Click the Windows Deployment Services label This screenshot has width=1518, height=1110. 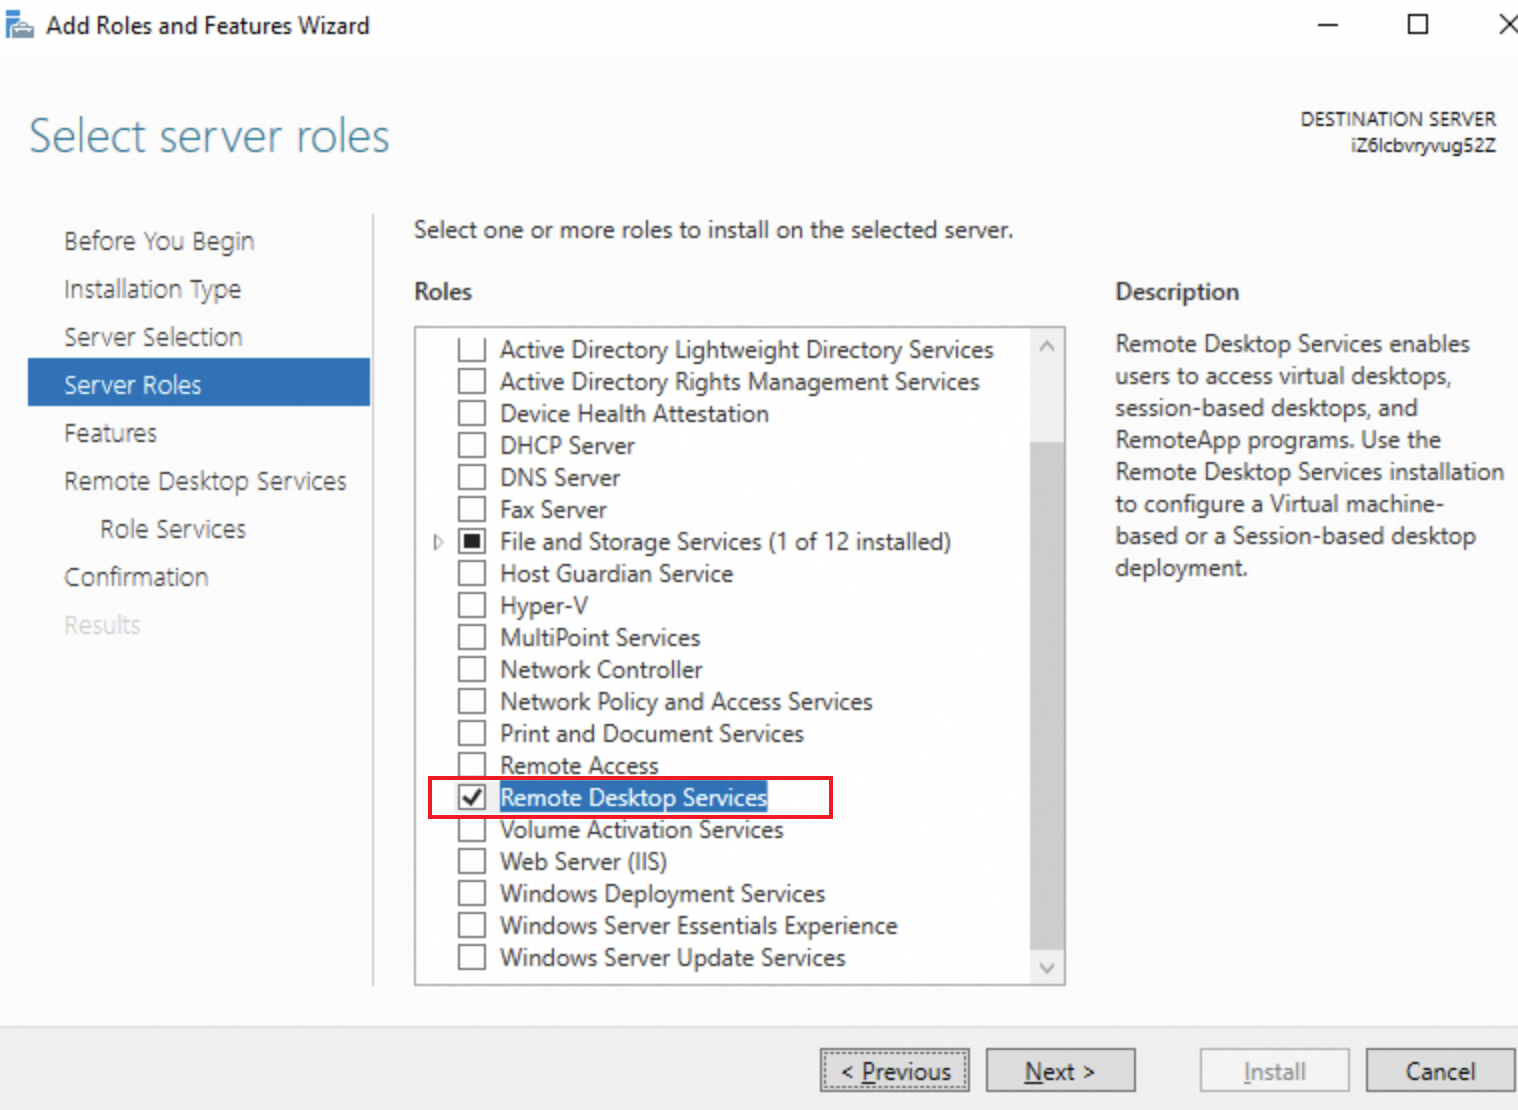coord(662,893)
